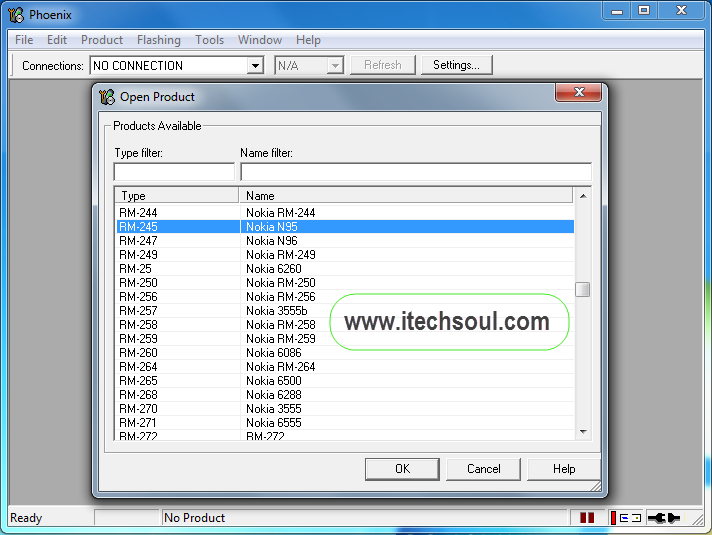Select RM-268 Nokia 6288 row

(x=345, y=395)
